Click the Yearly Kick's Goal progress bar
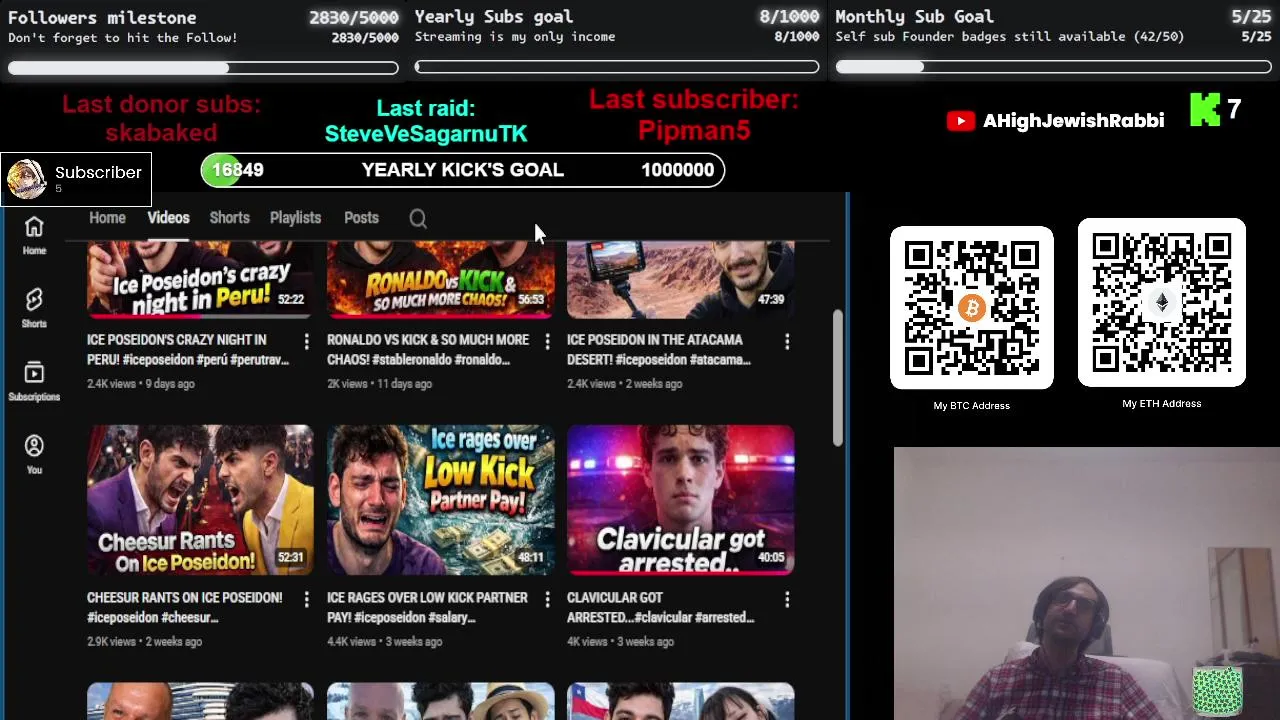1280x720 pixels. pos(462,170)
